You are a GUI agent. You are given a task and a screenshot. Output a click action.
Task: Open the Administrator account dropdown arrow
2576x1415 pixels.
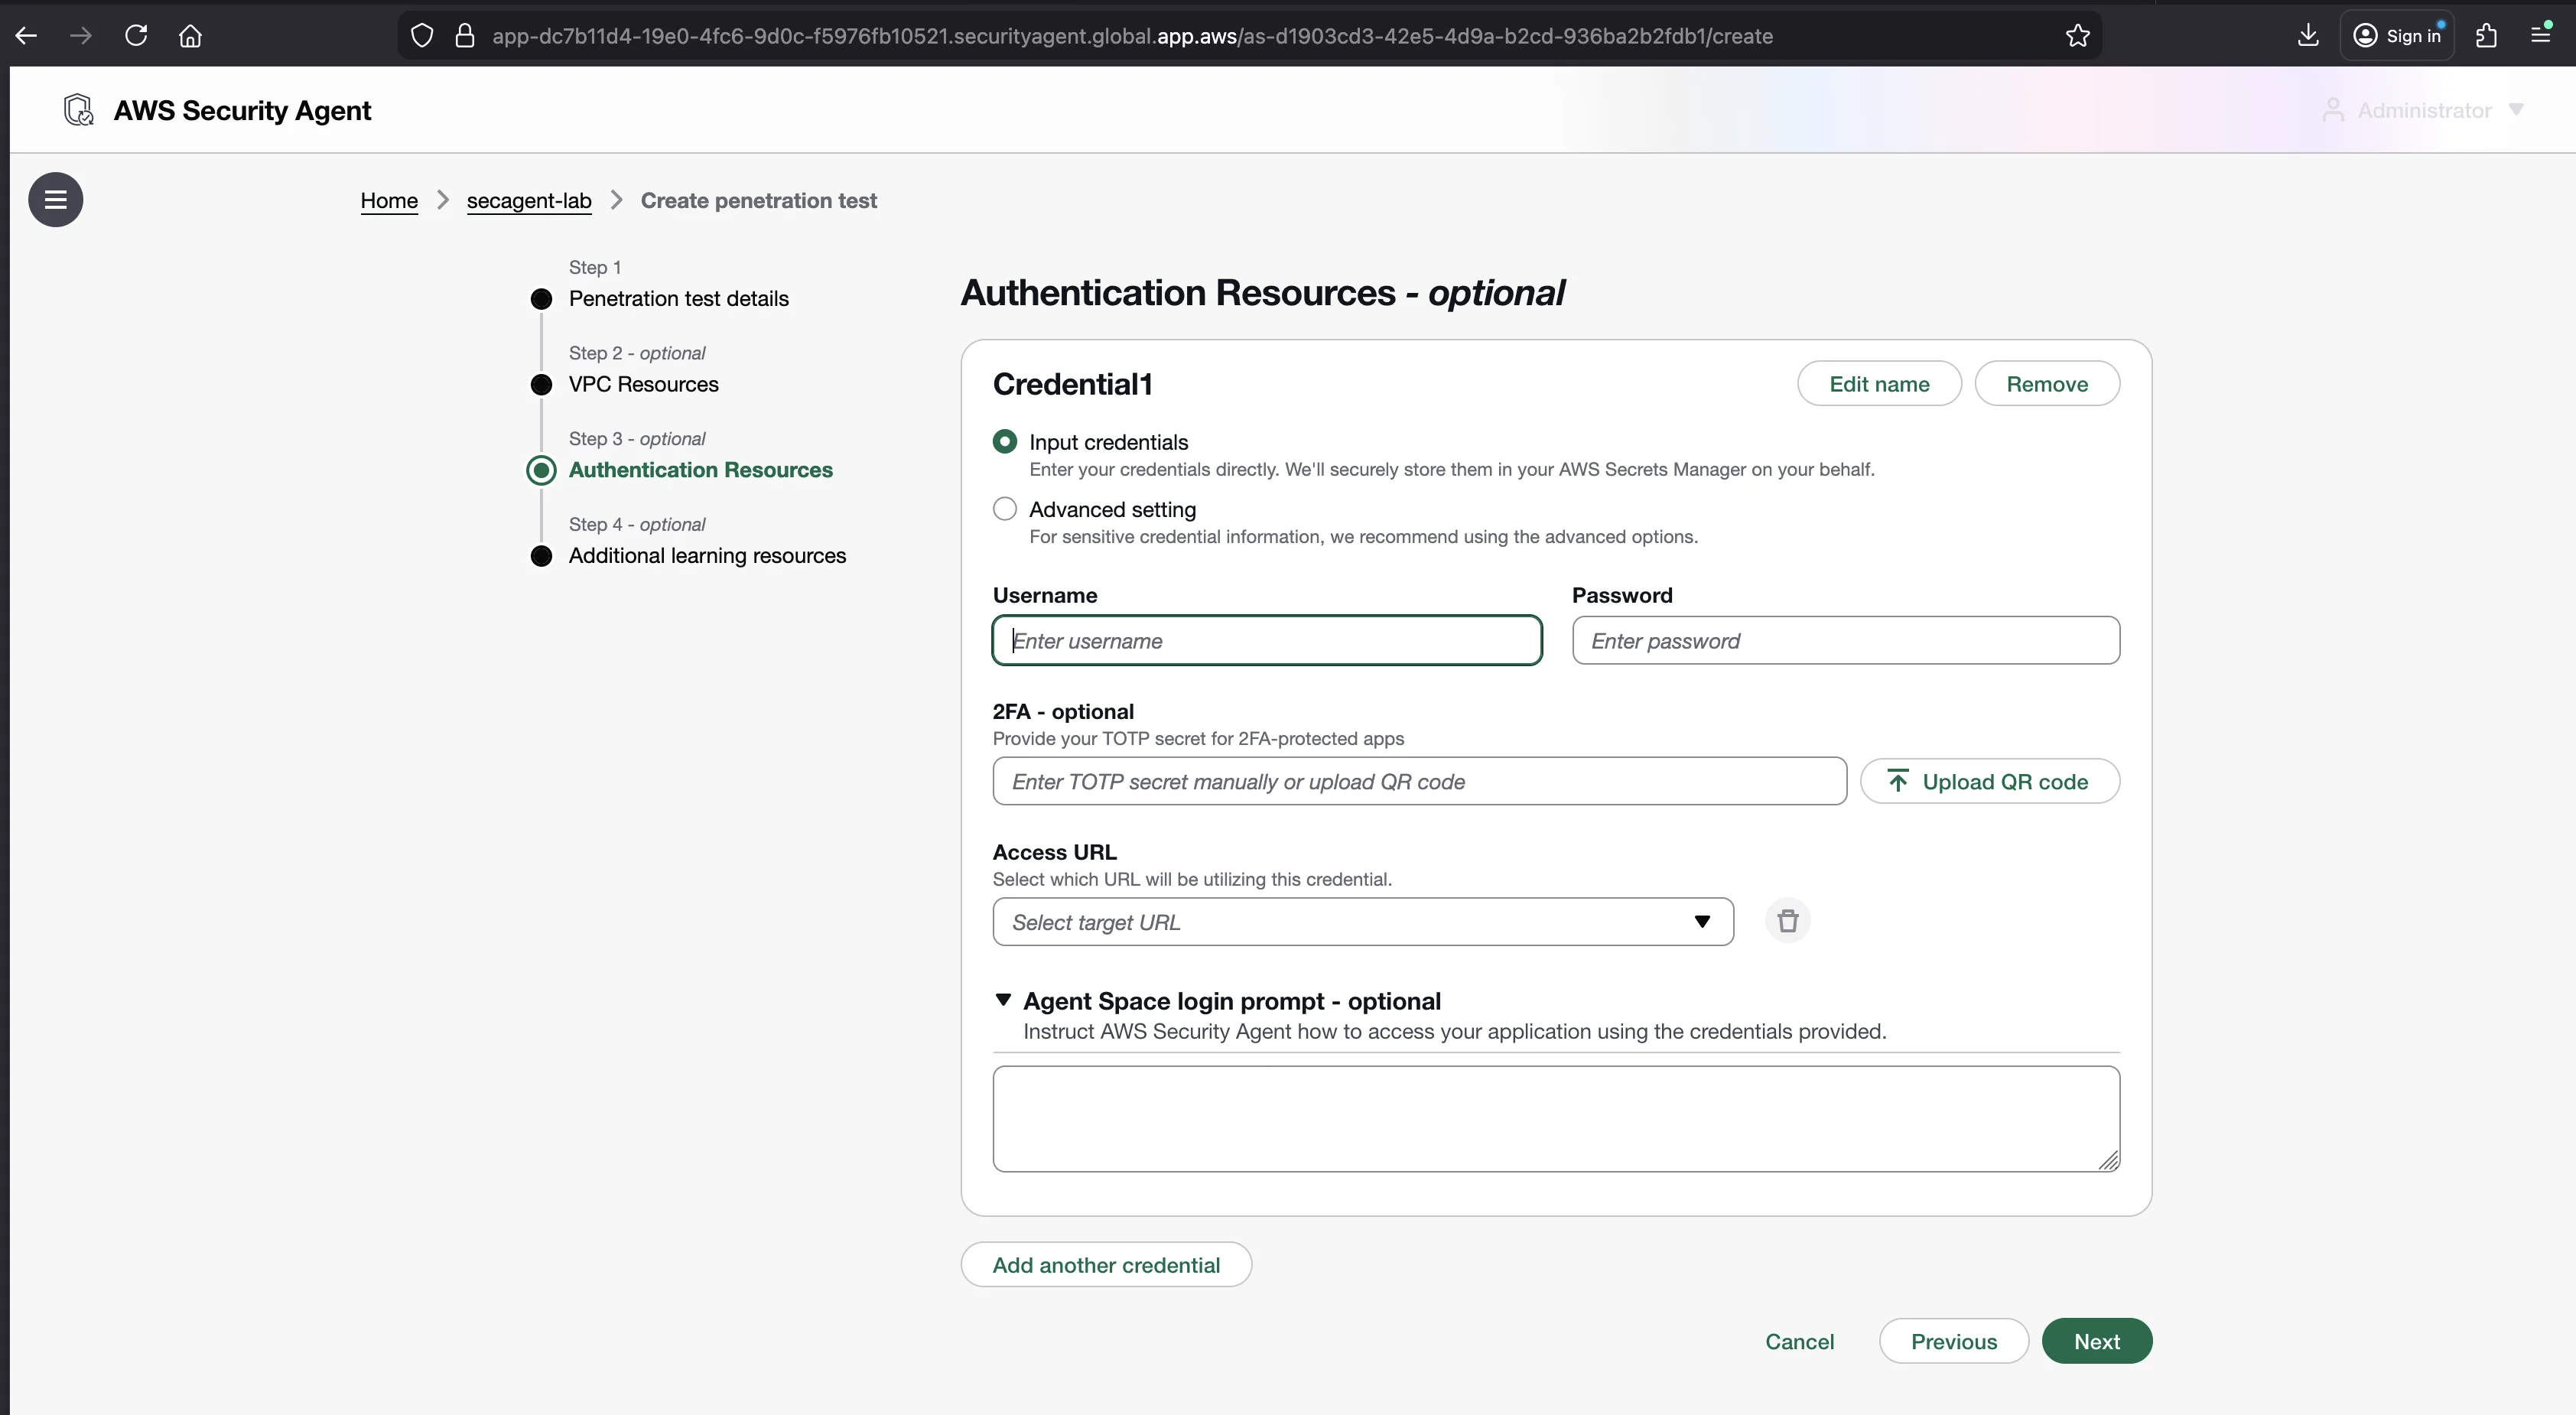[x=2516, y=109]
